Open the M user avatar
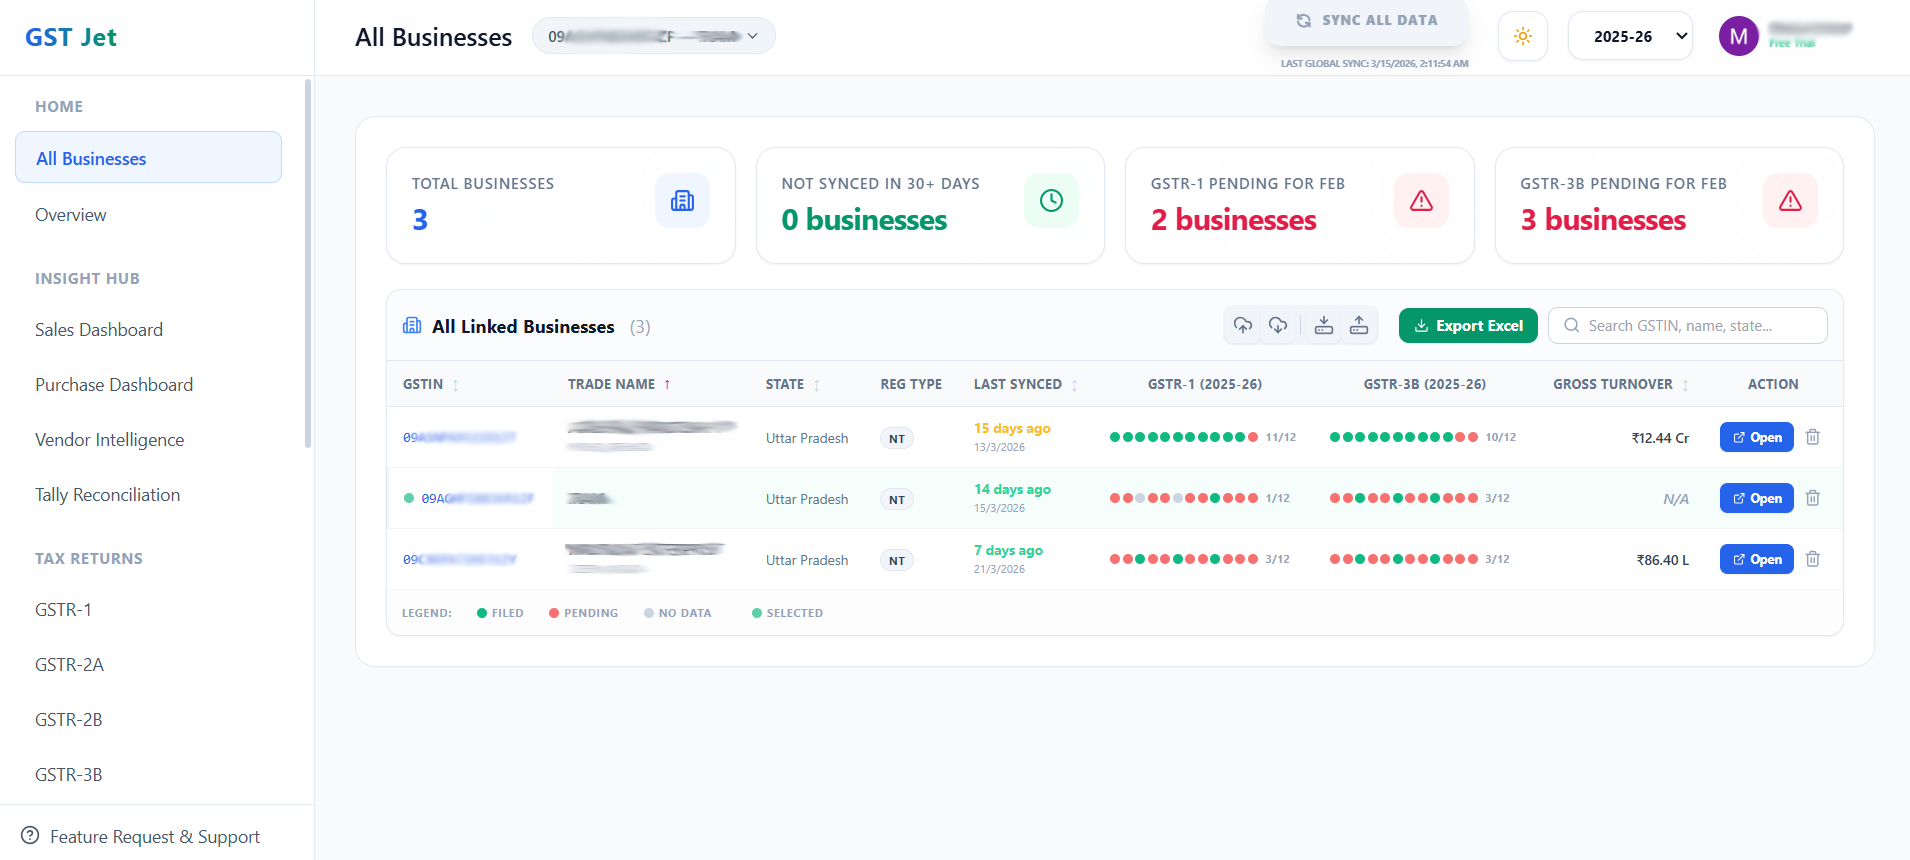This screenshot has width=1910, height=860. pyautogui.click(x=1738, y=37)
